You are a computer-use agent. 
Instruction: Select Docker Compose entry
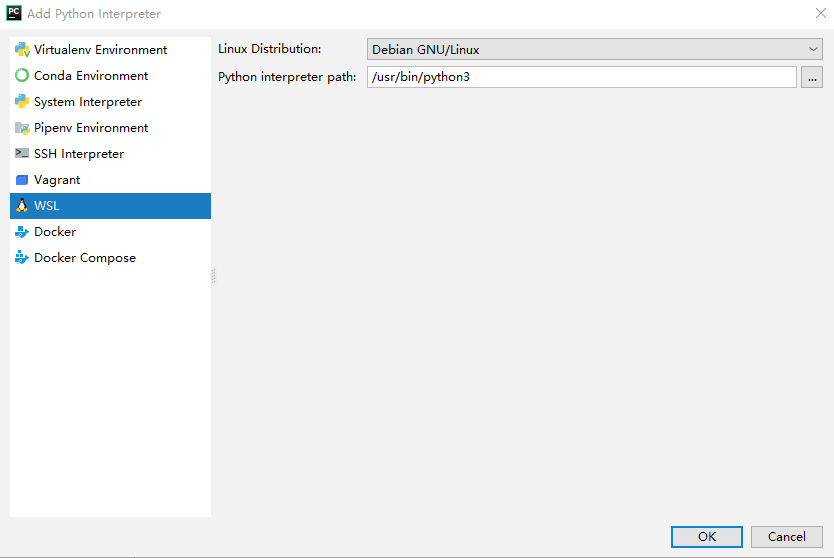point(111,258)
